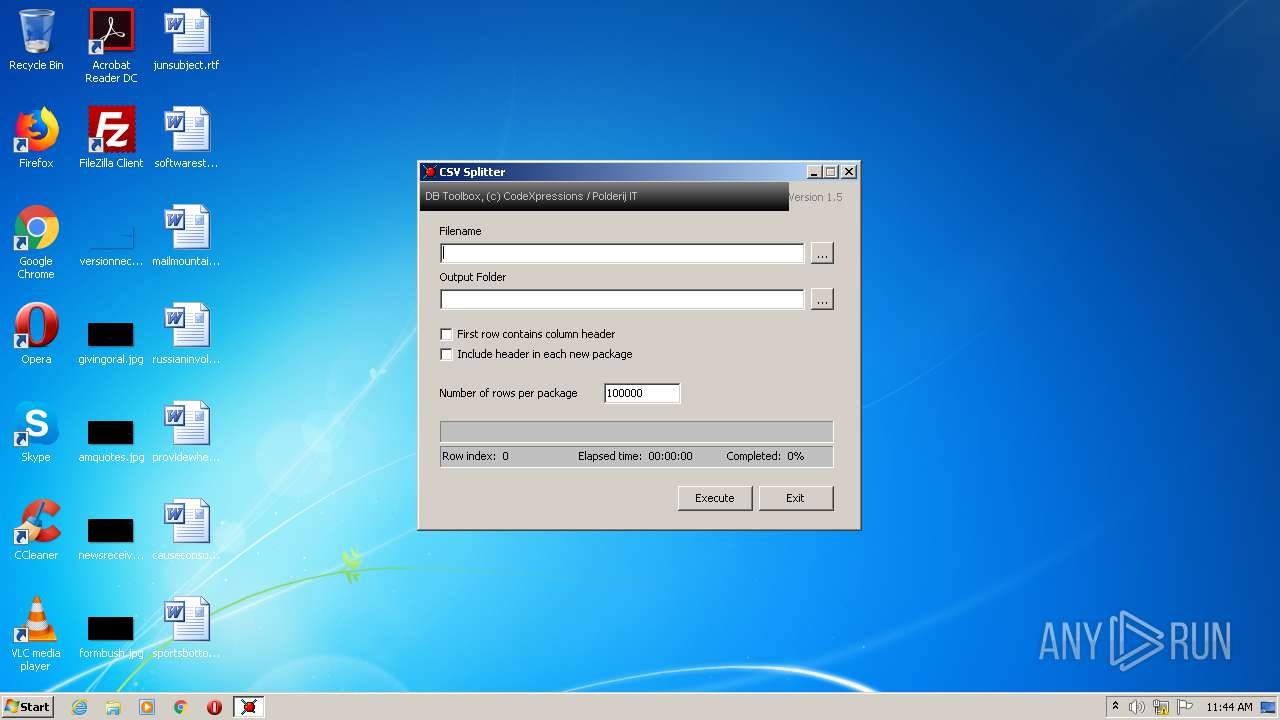Viewport: 1280px width, 720px height.
Task: Click the volume speaker tray icon
Action: tap(1137, 707)
